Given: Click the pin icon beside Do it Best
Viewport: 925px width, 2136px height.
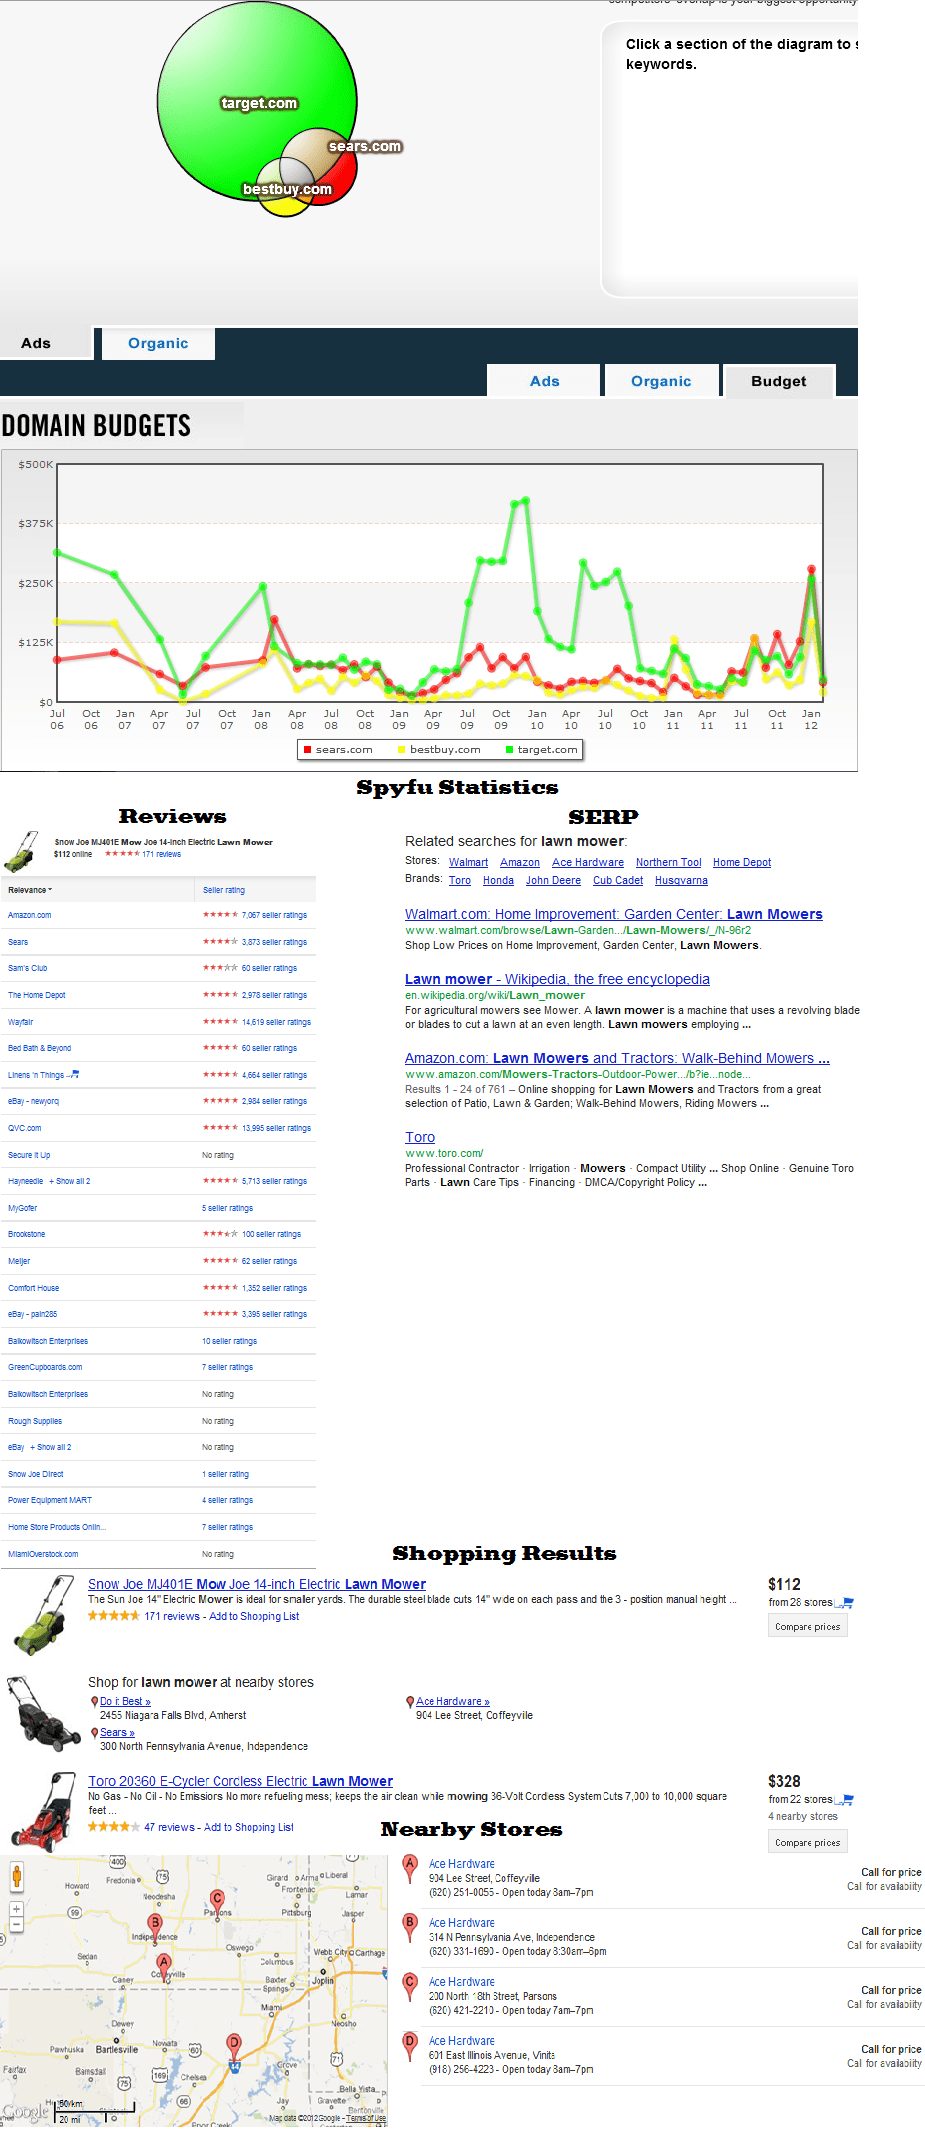Looking at the screenshot, I should click(95, 1701).
